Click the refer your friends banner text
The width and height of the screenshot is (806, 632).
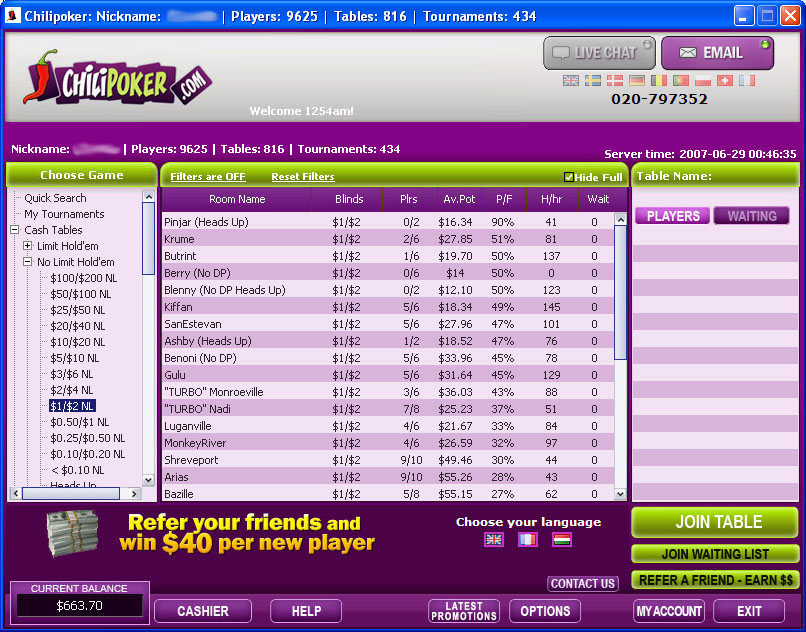[247, 533]
